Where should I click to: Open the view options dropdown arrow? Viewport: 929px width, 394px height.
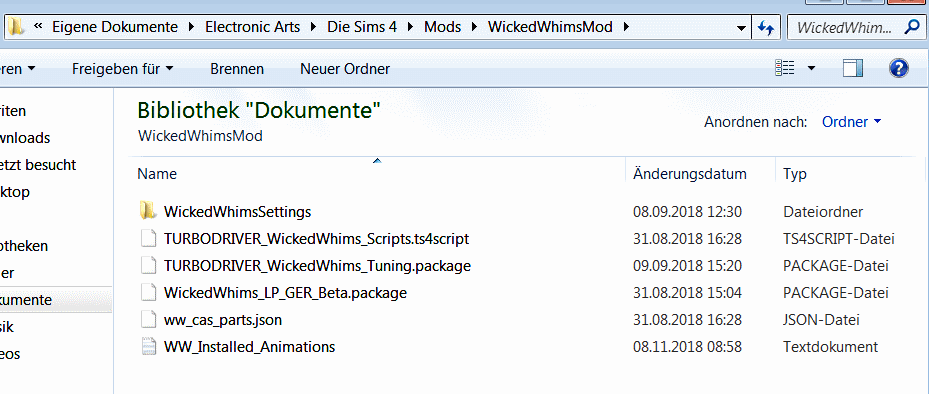point(811,68)
